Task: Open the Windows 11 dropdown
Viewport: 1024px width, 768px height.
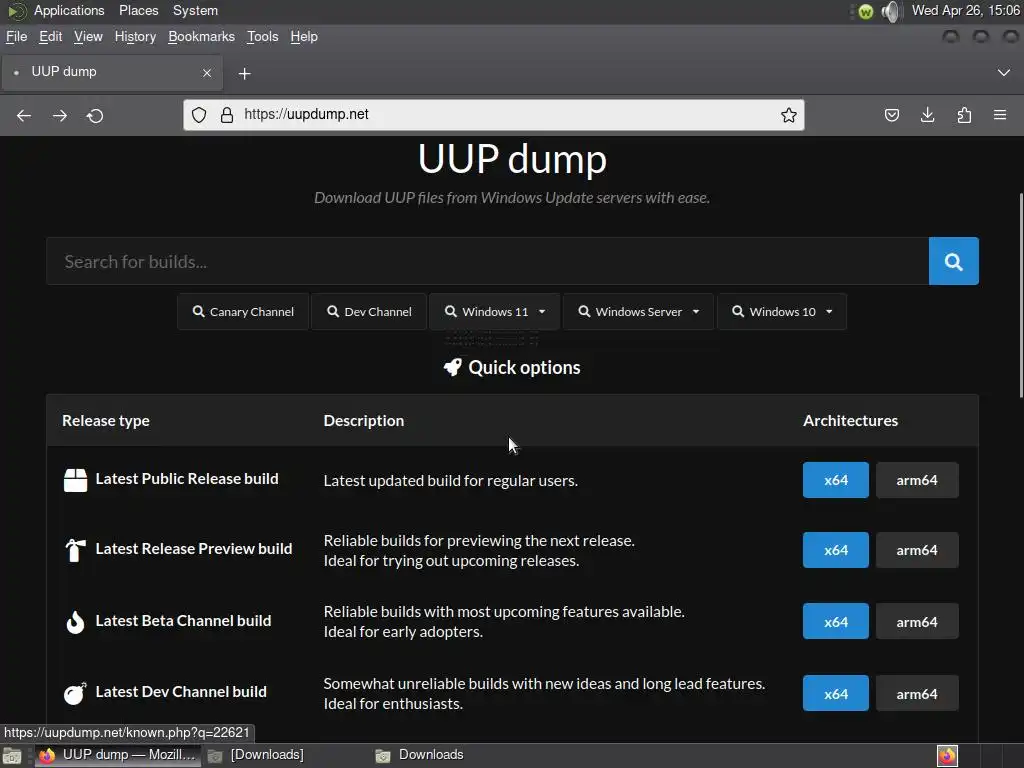Action: pyautogui.click(x=494, y=312)
